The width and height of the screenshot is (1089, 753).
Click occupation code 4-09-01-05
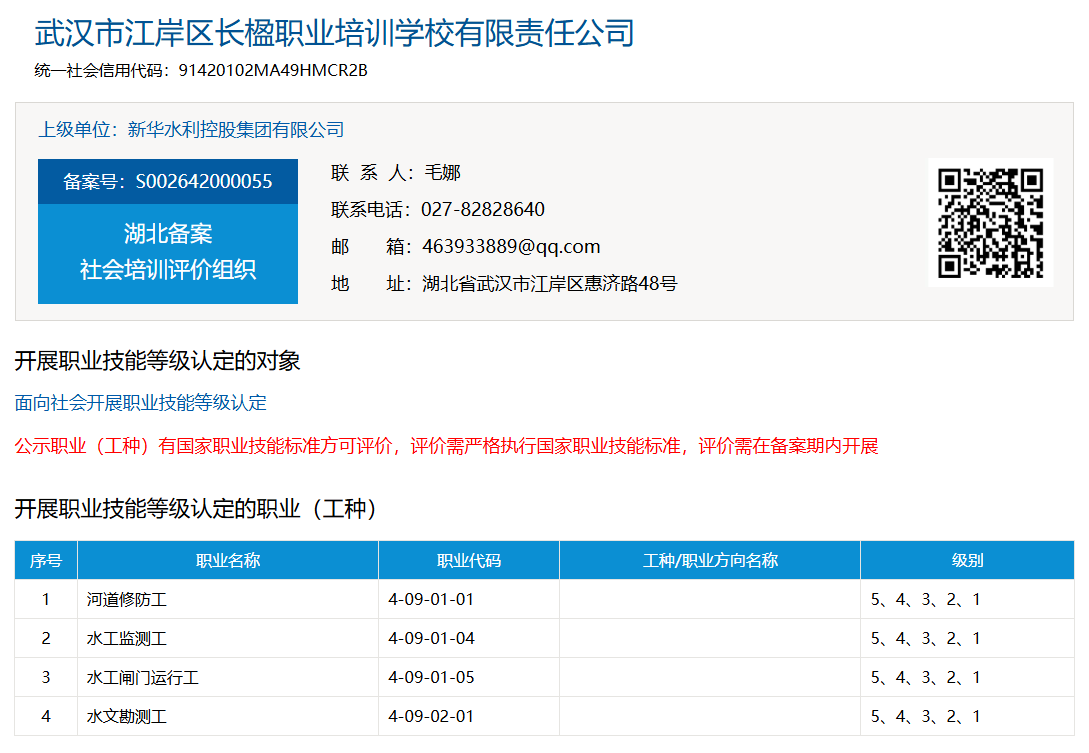coord(431,677)
